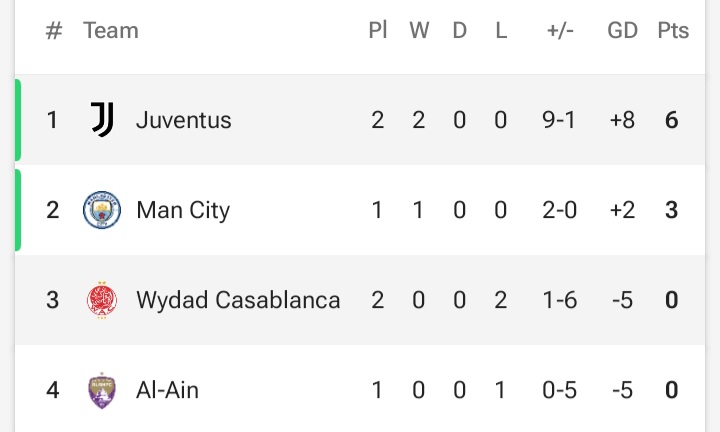Click the Team column header
Viewport: 720px width, 432px height.
(x=111, y=30)
